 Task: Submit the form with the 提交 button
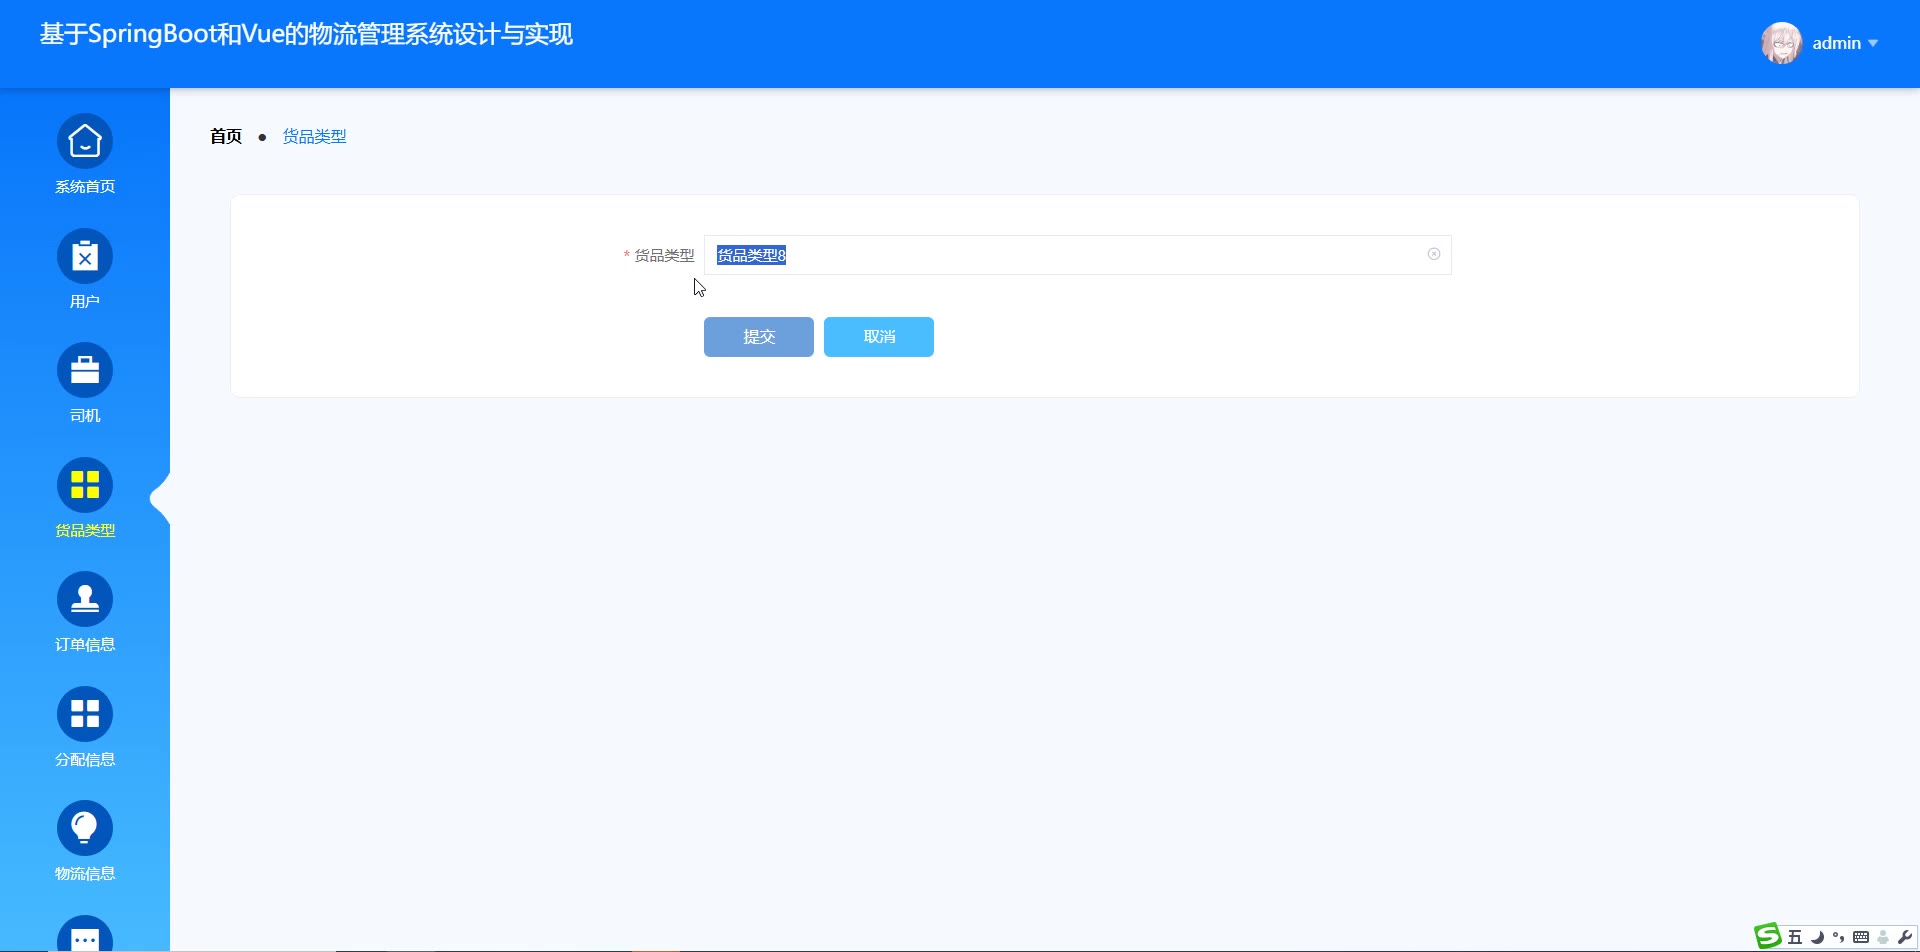click(759, 337)
